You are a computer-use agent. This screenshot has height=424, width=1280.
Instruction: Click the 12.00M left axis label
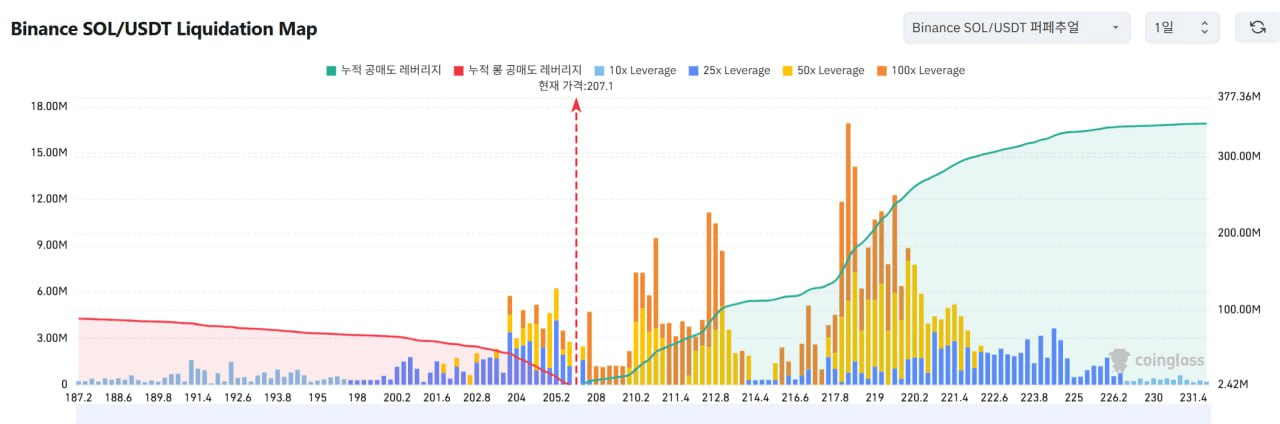click(49, 199)
